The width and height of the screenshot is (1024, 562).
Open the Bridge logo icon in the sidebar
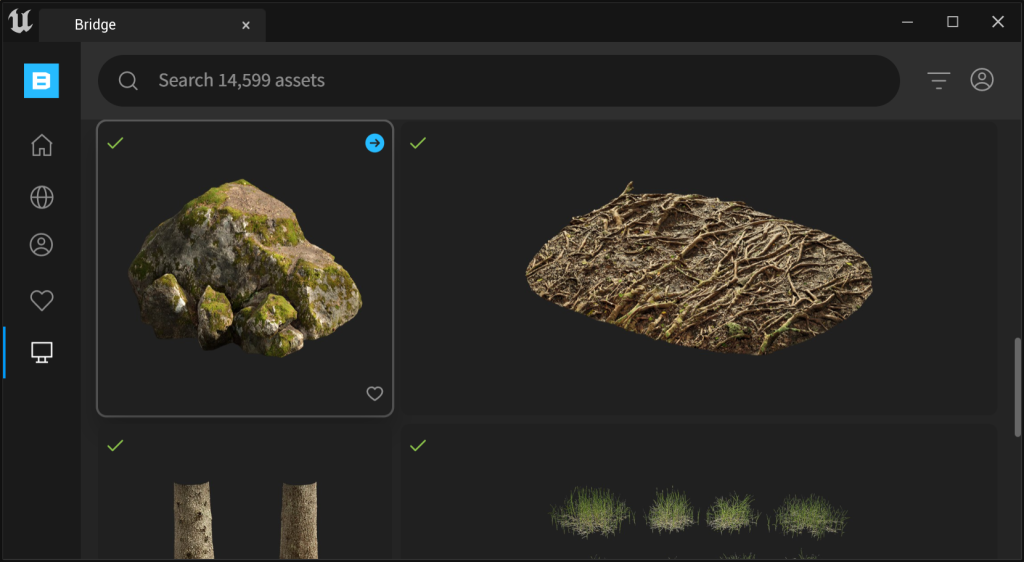tap(41, 81)
